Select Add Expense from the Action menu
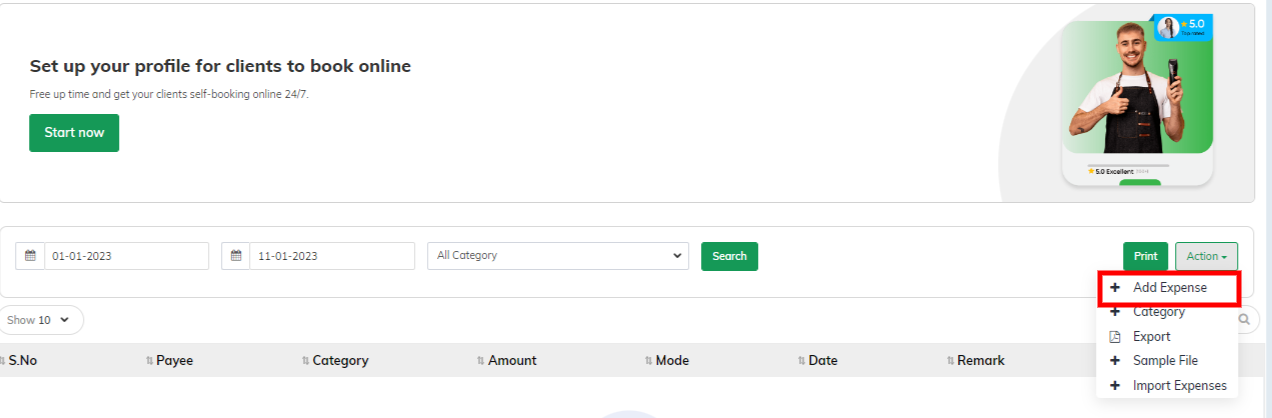The image size is (1272, 418). coord(1169,288)
